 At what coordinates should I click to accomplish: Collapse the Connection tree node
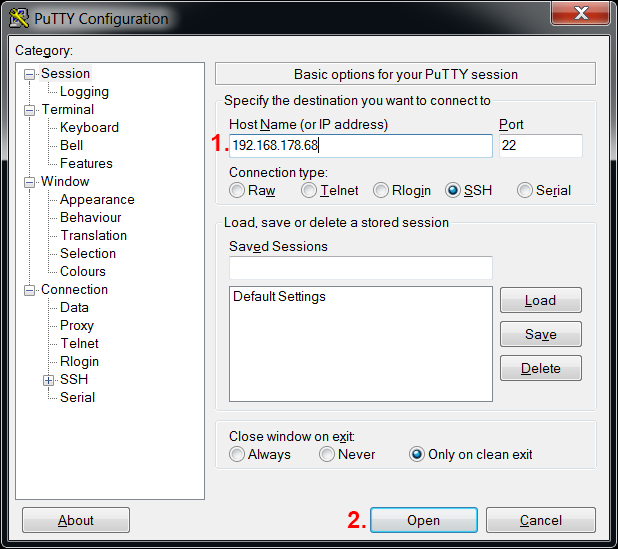coord(29,290)
